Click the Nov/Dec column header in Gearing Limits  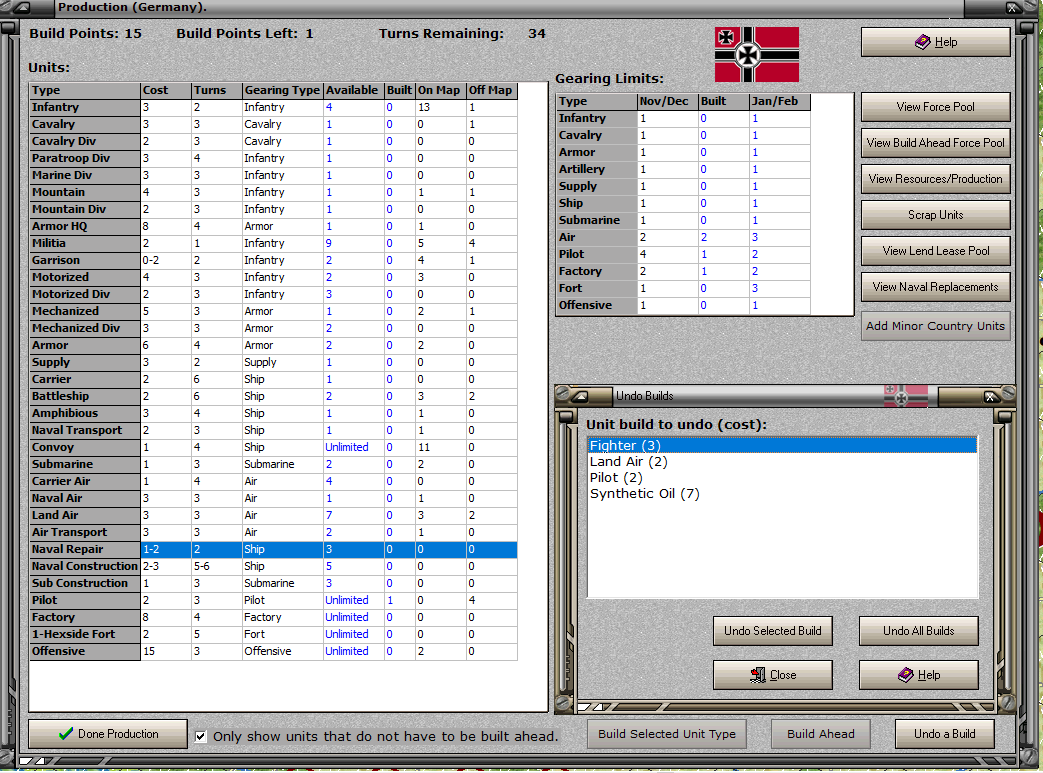point(667,101)
